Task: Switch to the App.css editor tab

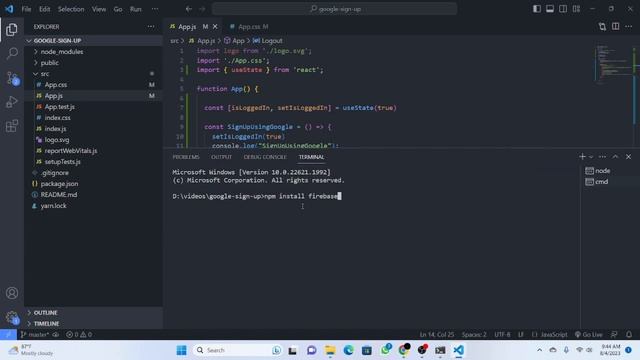Action: click(x=249, y=27)
